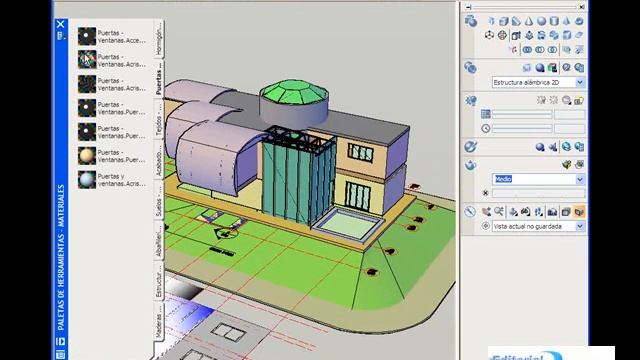Select the Sphere solid tool
Screen dimensions: 640x360
(542, 21)
